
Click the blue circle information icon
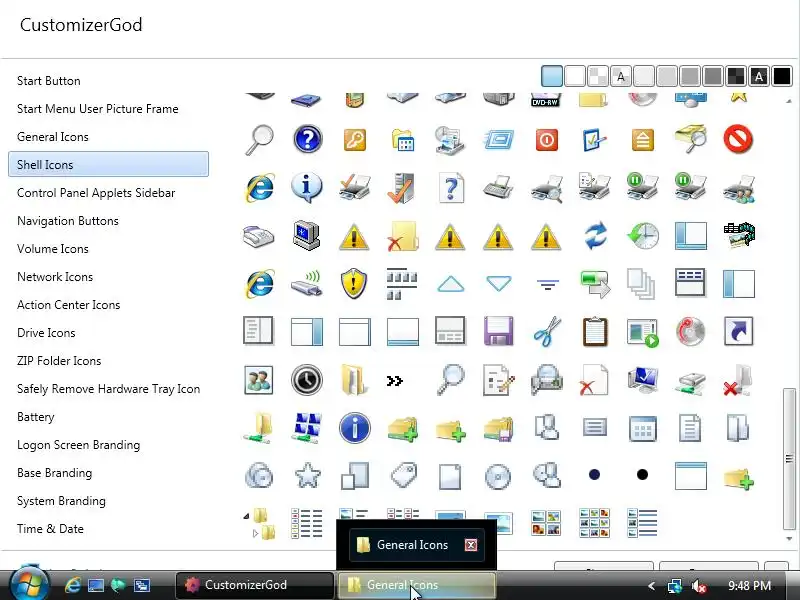pos(355,428)
